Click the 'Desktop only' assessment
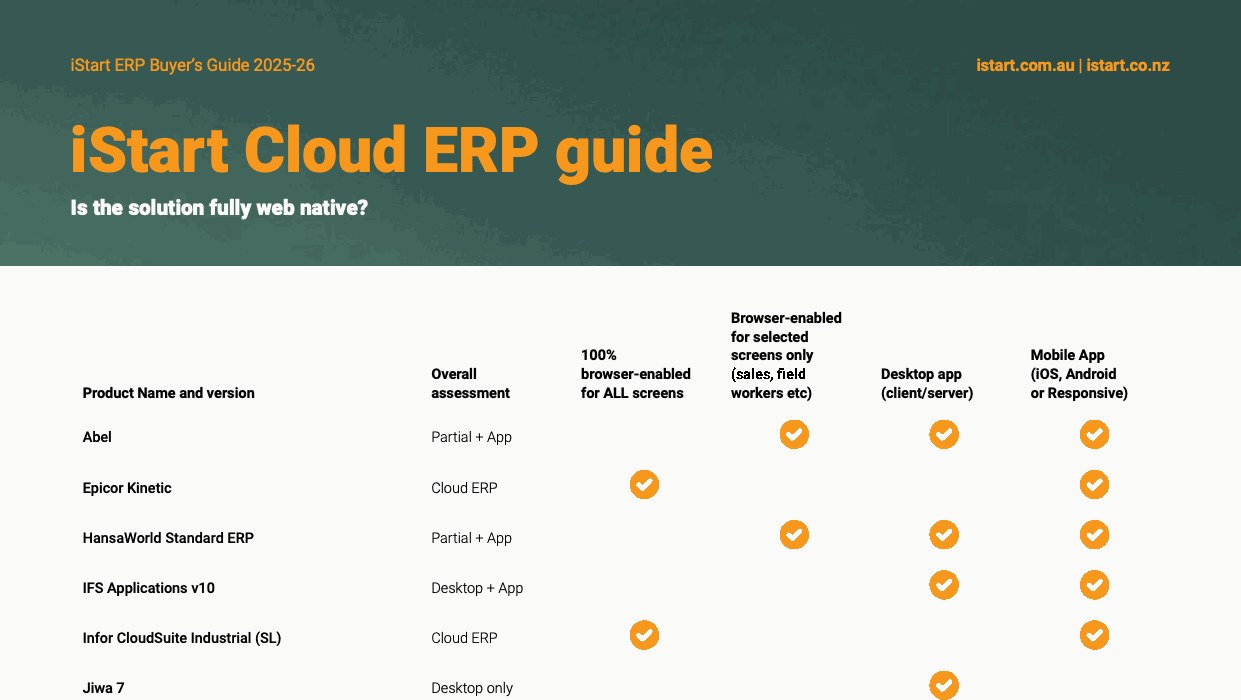Viewport: 1241px width, 700px height. pyautogui.click(x=472, y=688)
